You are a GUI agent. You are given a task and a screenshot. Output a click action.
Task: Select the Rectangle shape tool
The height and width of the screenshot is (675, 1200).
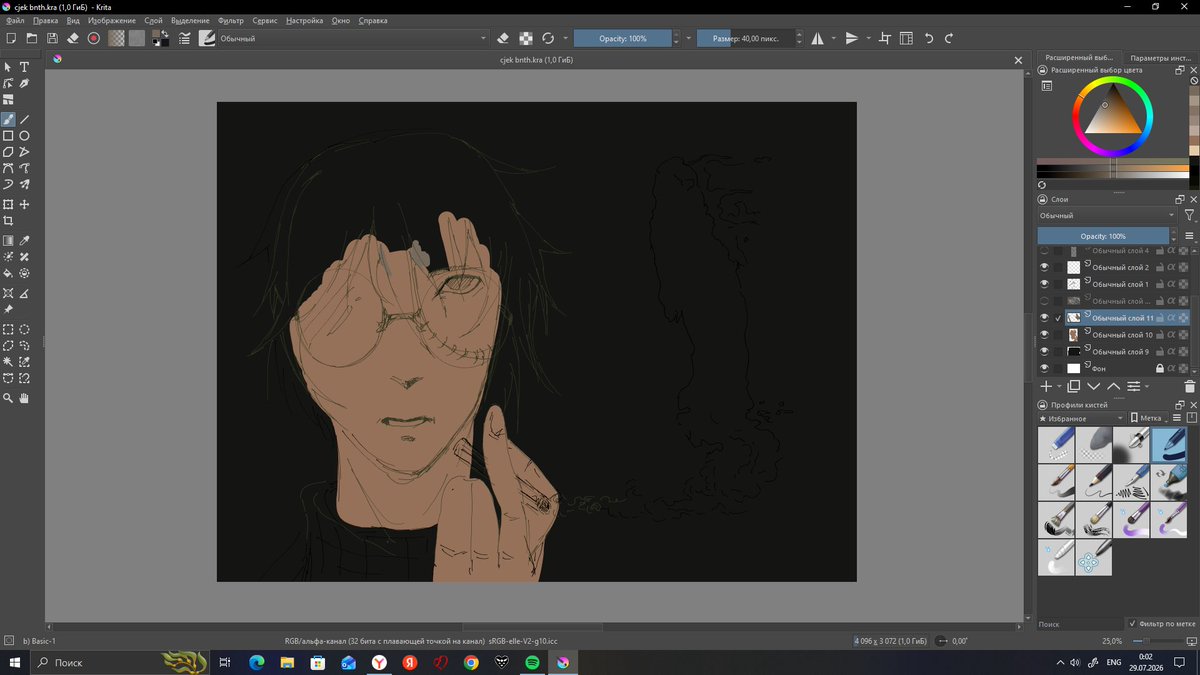(8, 136)
